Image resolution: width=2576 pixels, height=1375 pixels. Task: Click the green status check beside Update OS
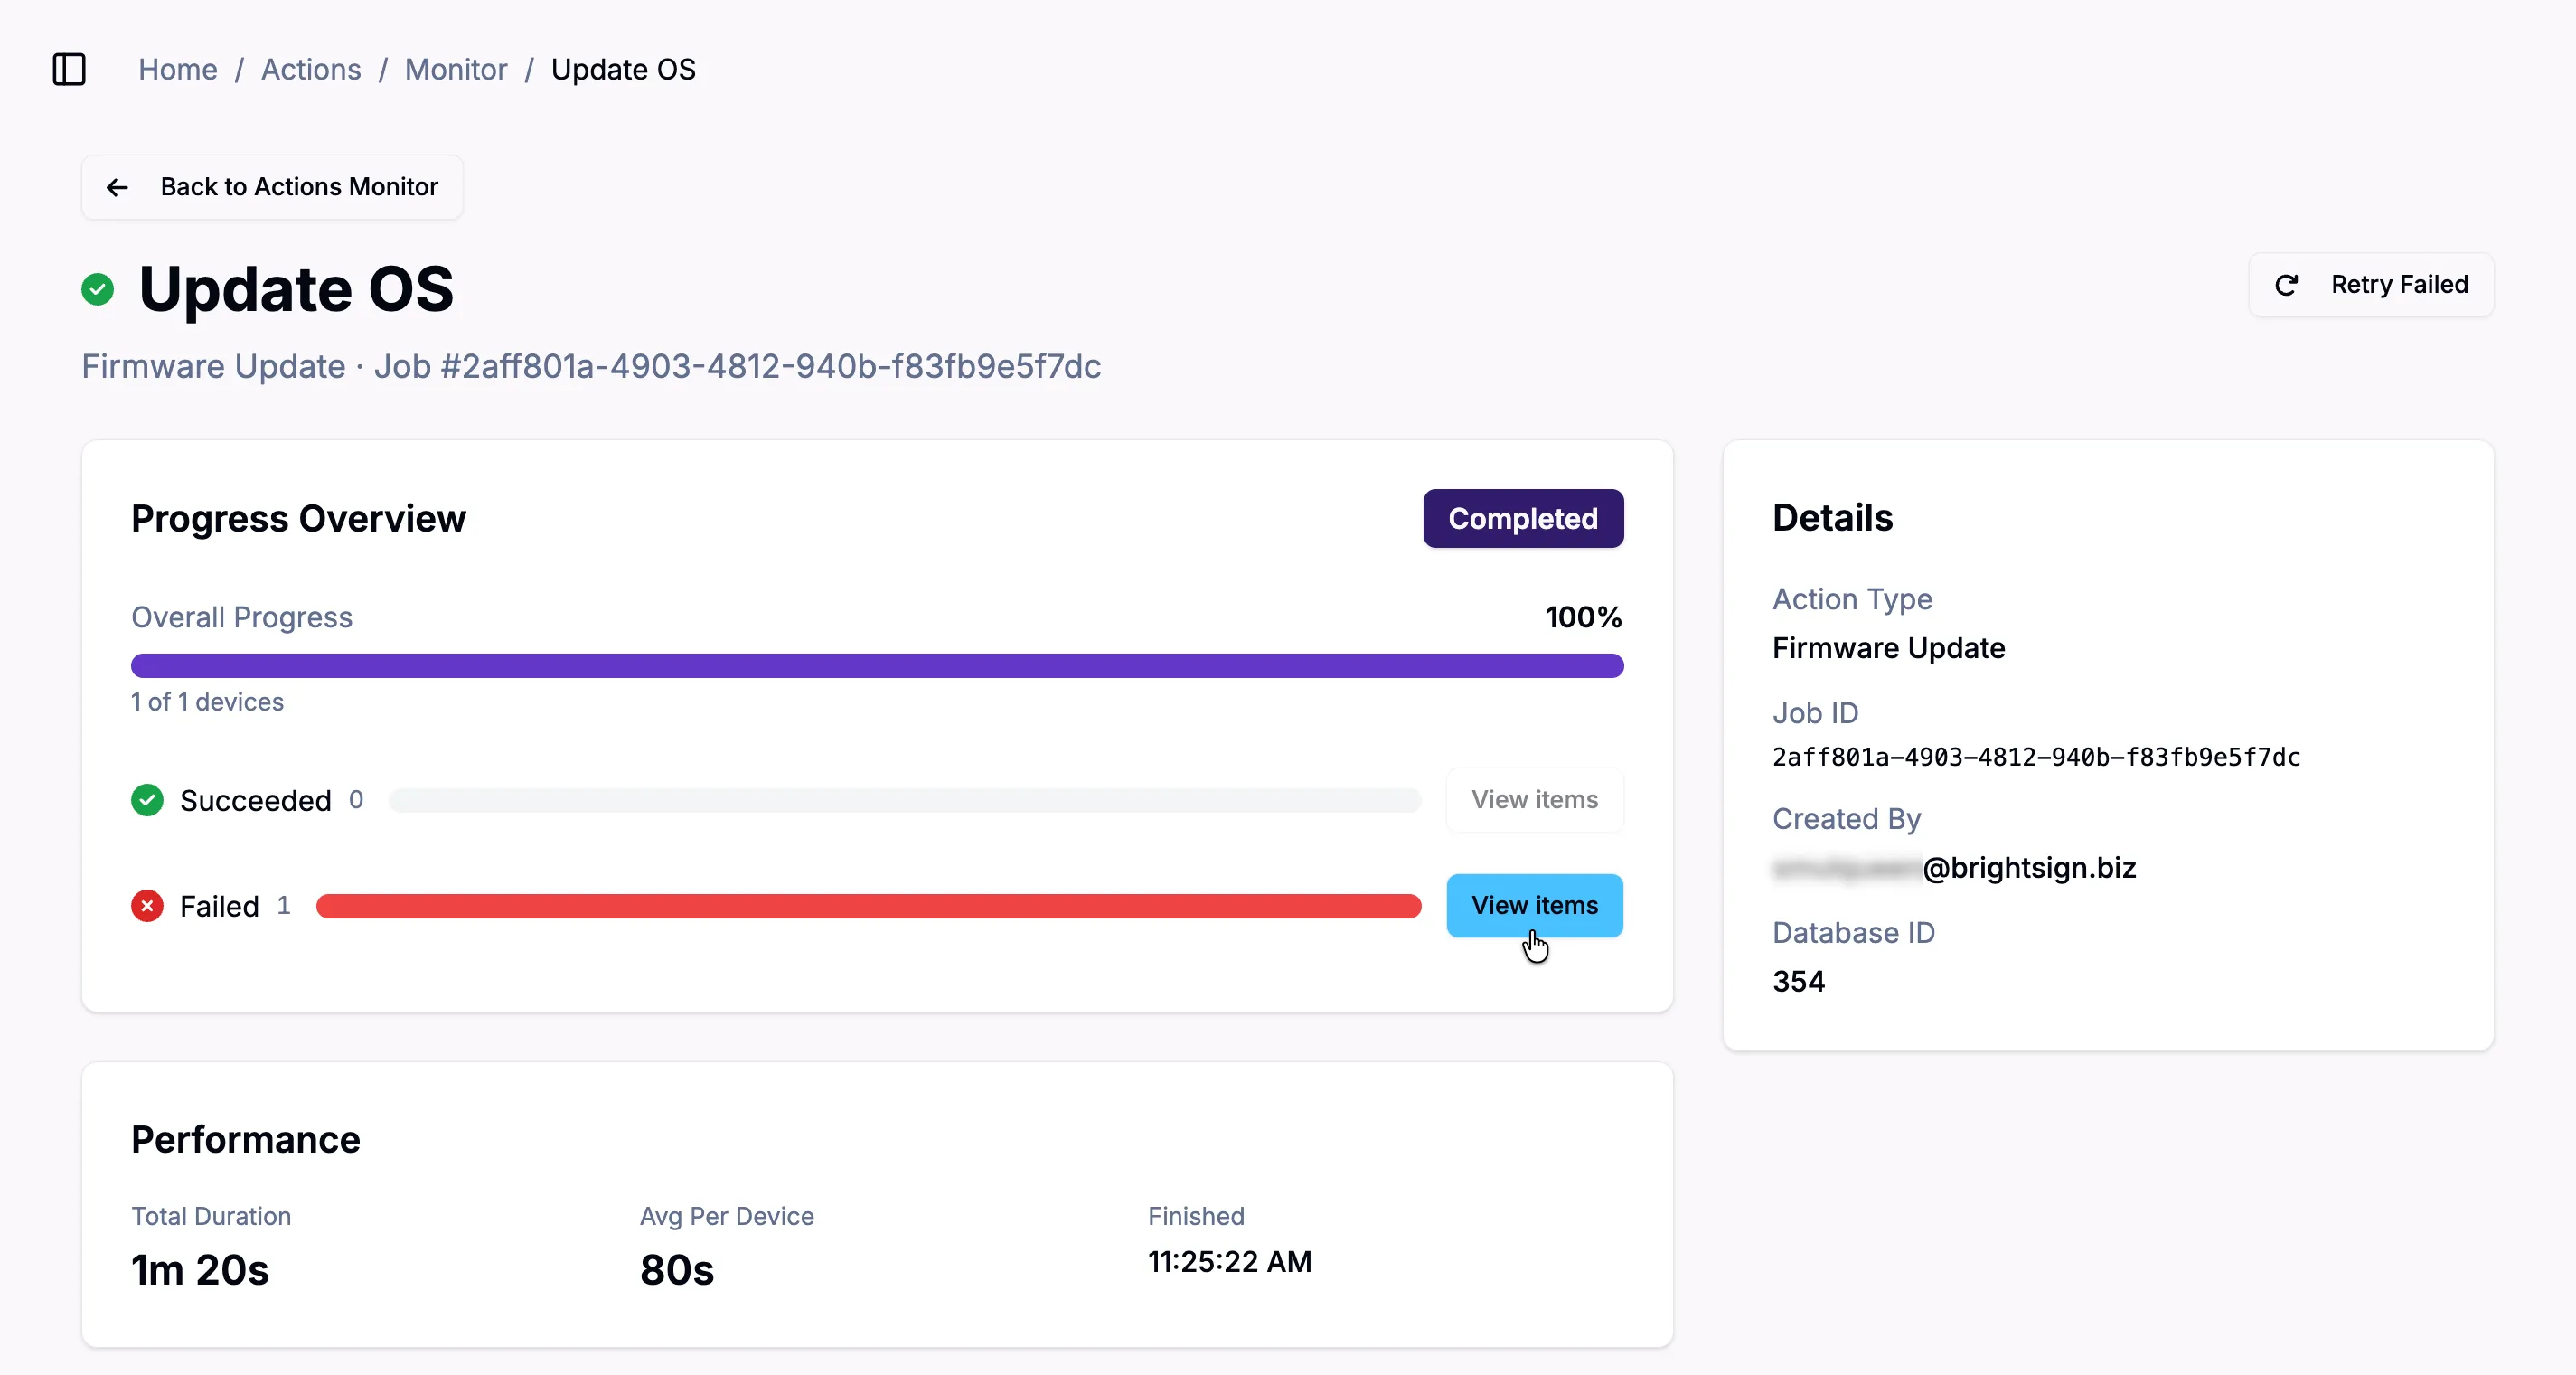(x=97, y=290)
